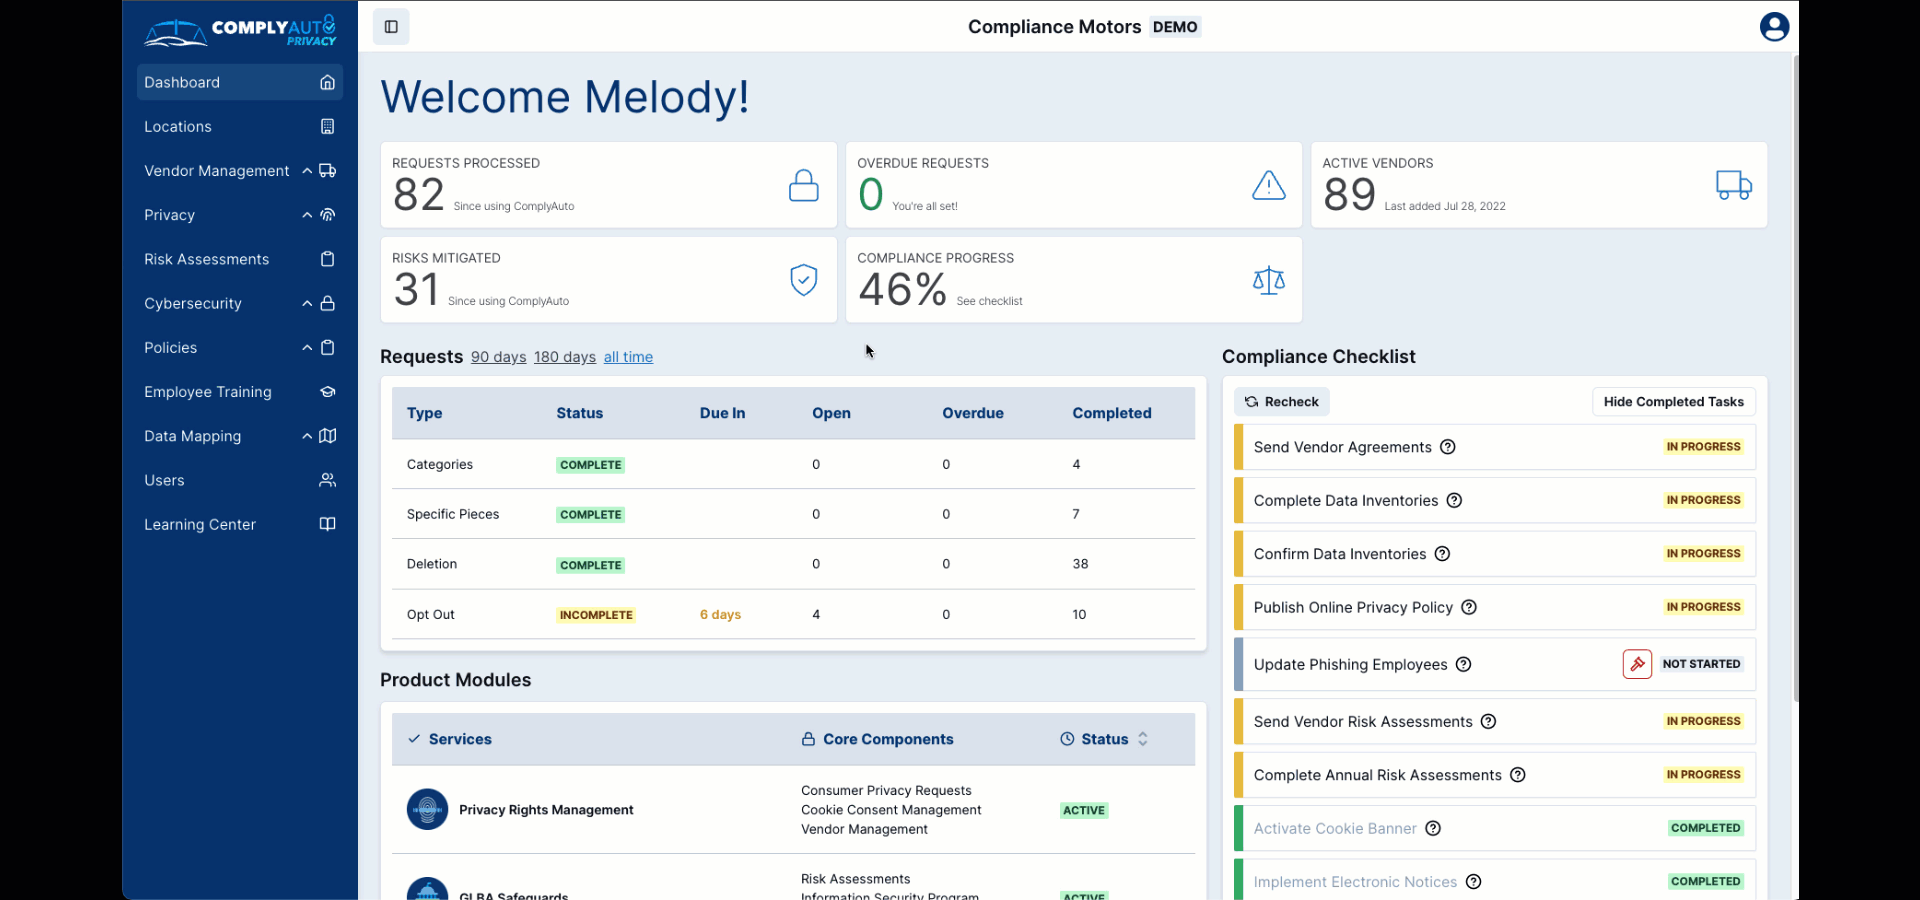Click help icon next to Activate Cookie Banner
1920x900 pixels.
[x=1432, y=828]
